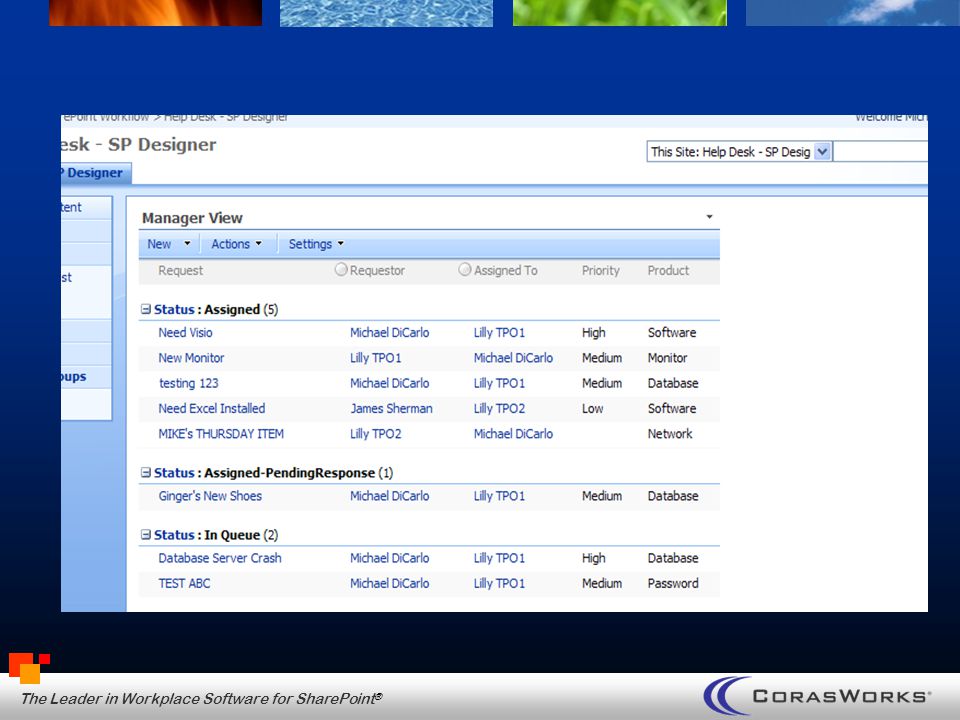Sort by the Request column header
This screenshot has width=960, height=720.
(x=181, y=271)
